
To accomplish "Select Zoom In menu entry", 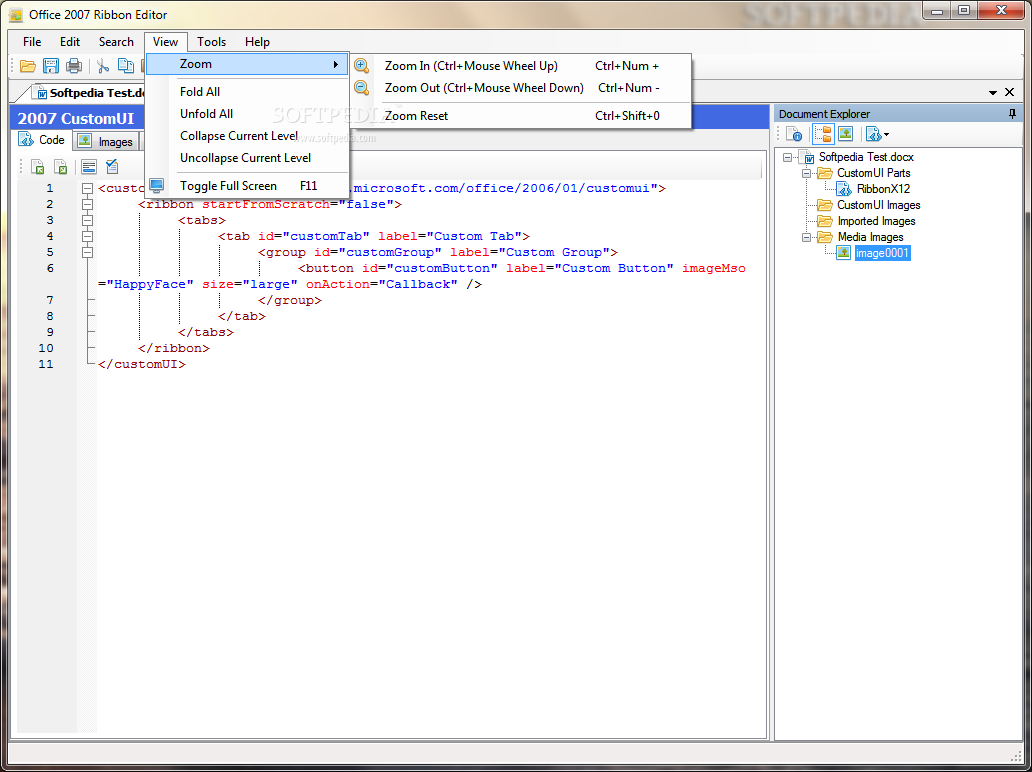I will point(521,66).
